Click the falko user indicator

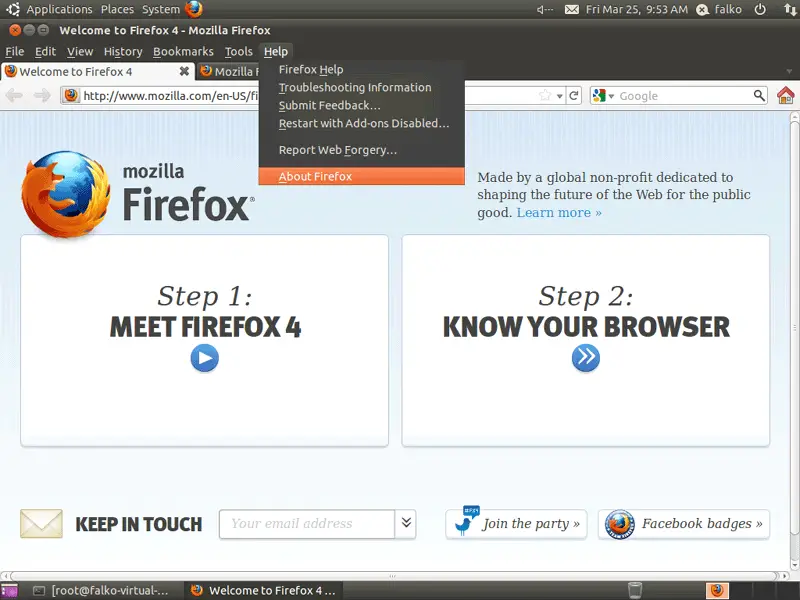(x=719, y=9)
